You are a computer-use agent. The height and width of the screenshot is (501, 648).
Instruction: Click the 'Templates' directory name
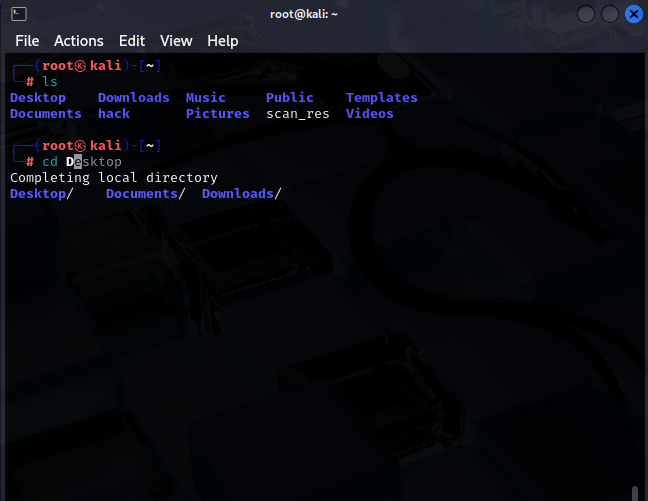382,98
